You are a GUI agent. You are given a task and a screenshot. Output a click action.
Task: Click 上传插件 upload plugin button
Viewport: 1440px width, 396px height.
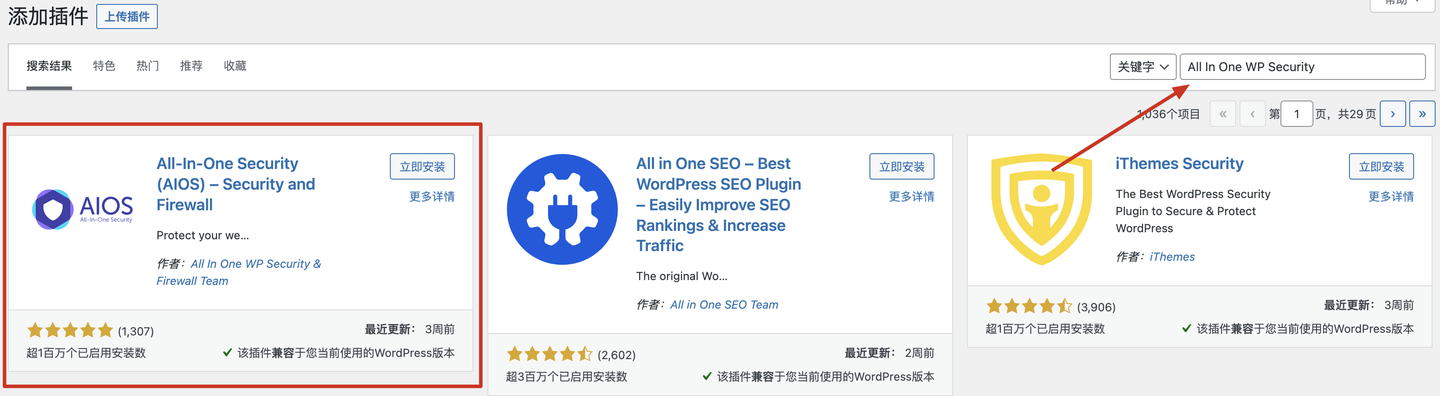coord(127,17)
